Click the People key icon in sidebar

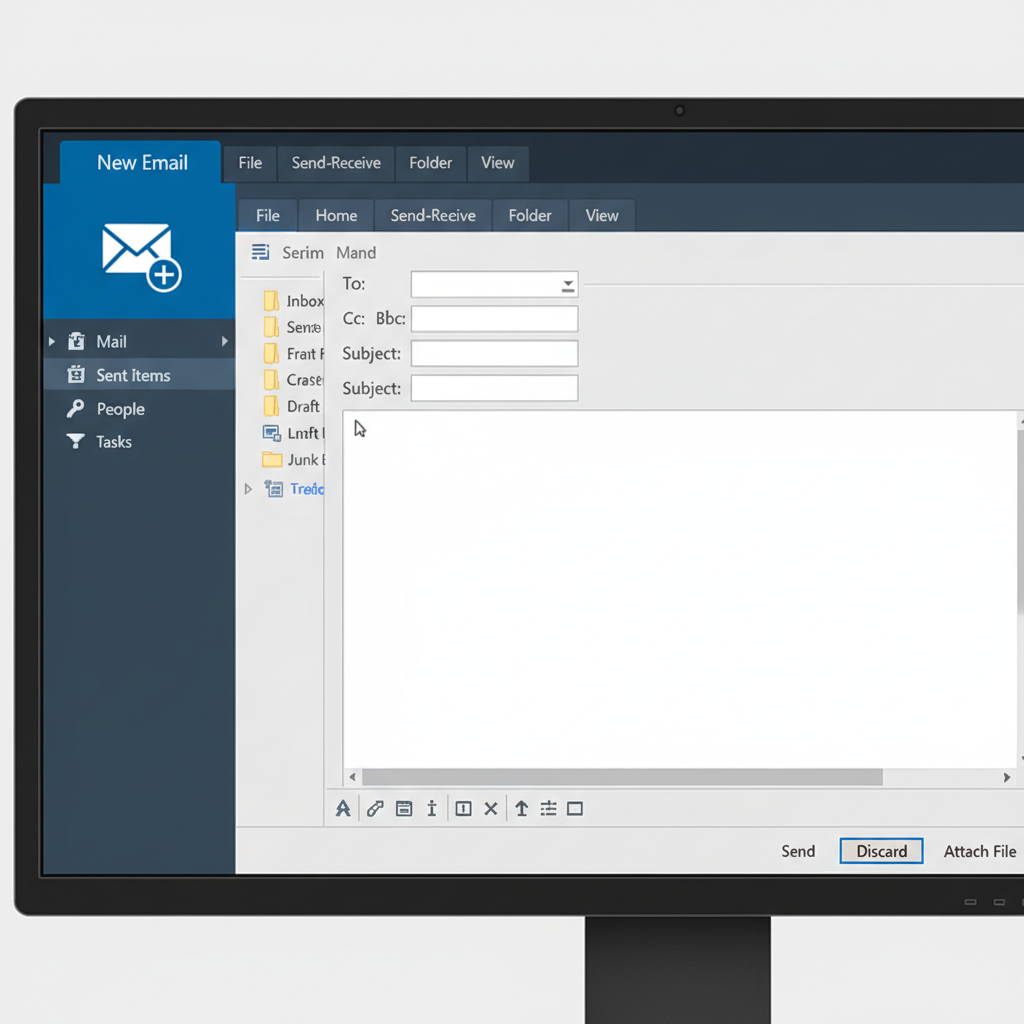pos(75,409)
